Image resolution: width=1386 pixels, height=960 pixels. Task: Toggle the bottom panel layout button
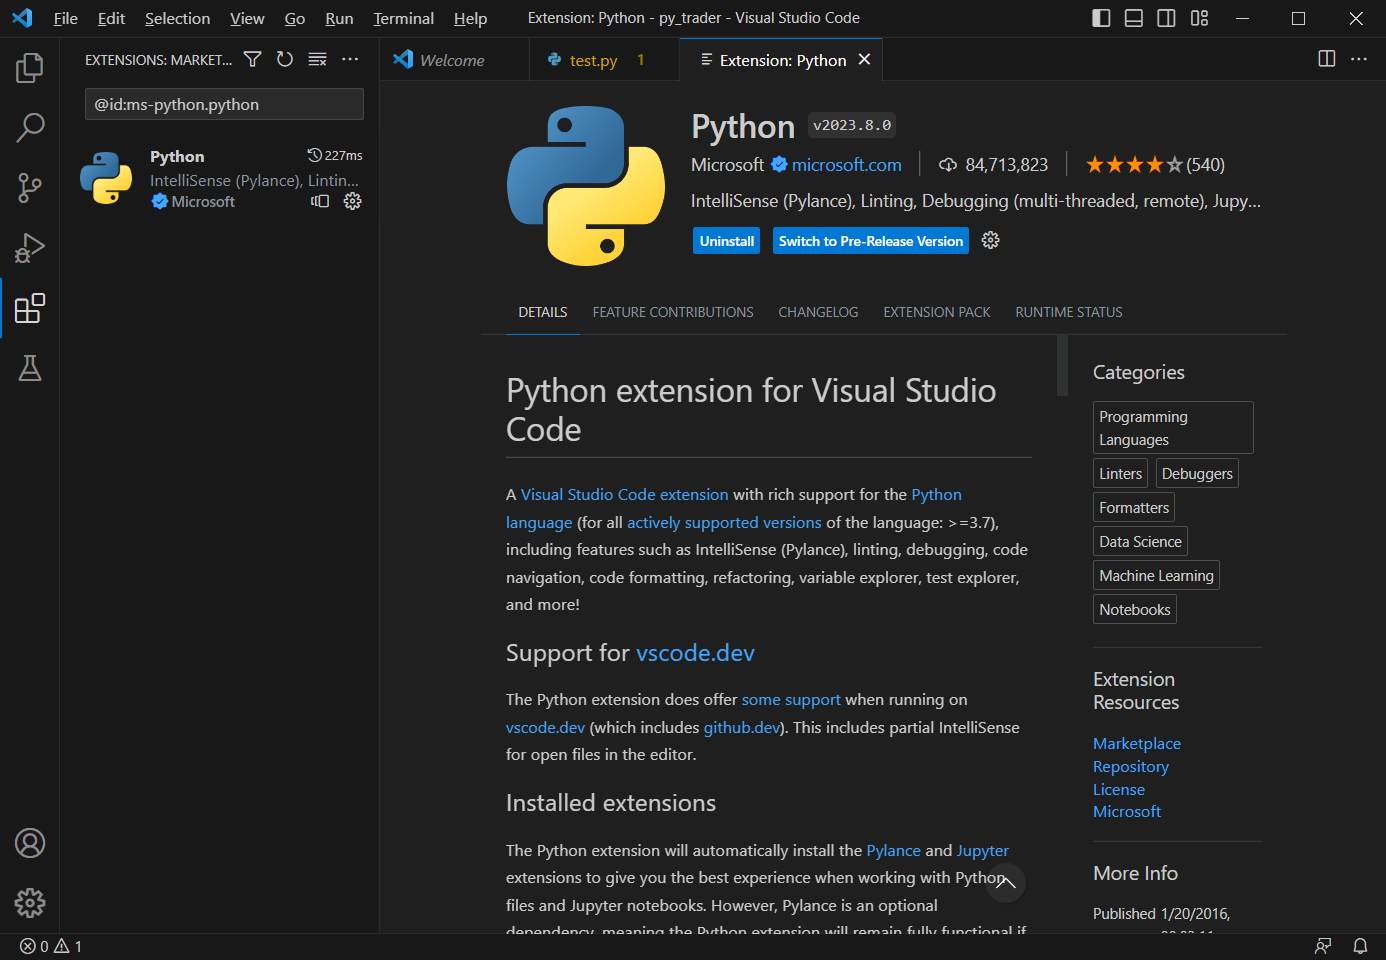(x=1133, y=18)
